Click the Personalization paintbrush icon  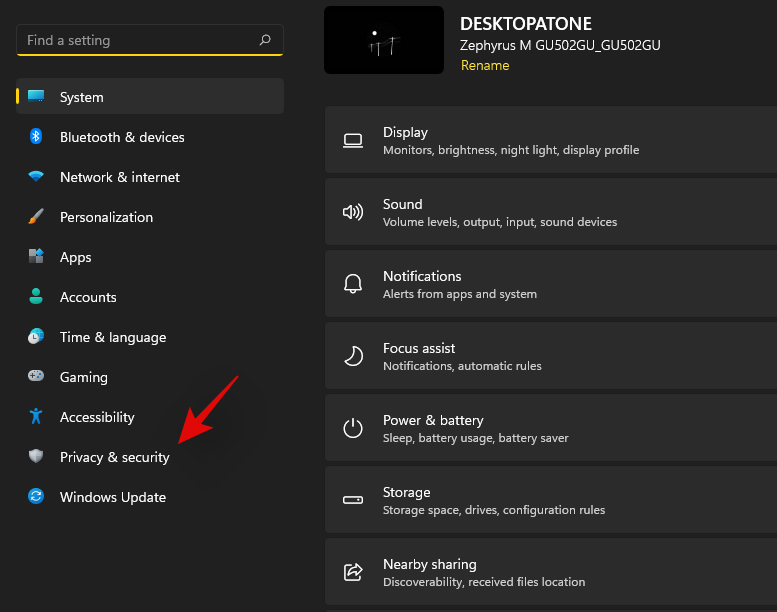tap(36, 217)
